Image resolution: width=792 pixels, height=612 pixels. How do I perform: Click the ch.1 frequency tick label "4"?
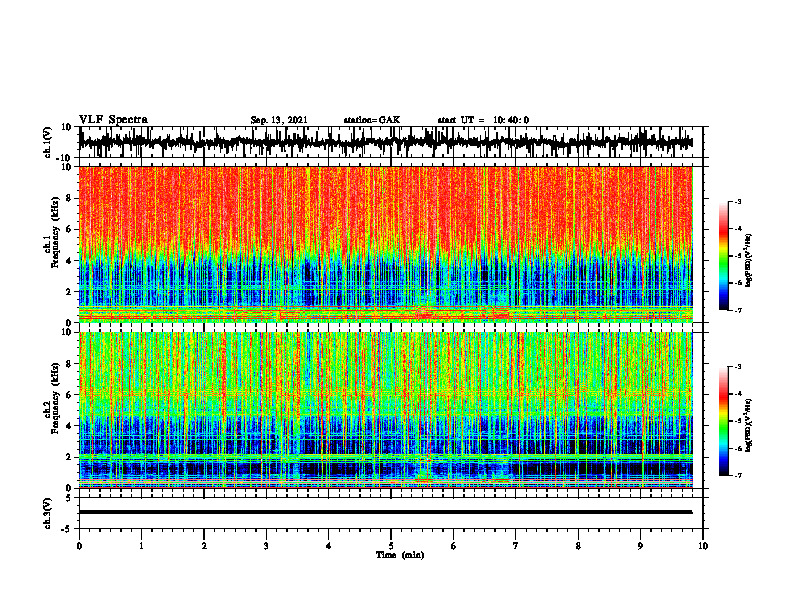[x=69, y=261]
